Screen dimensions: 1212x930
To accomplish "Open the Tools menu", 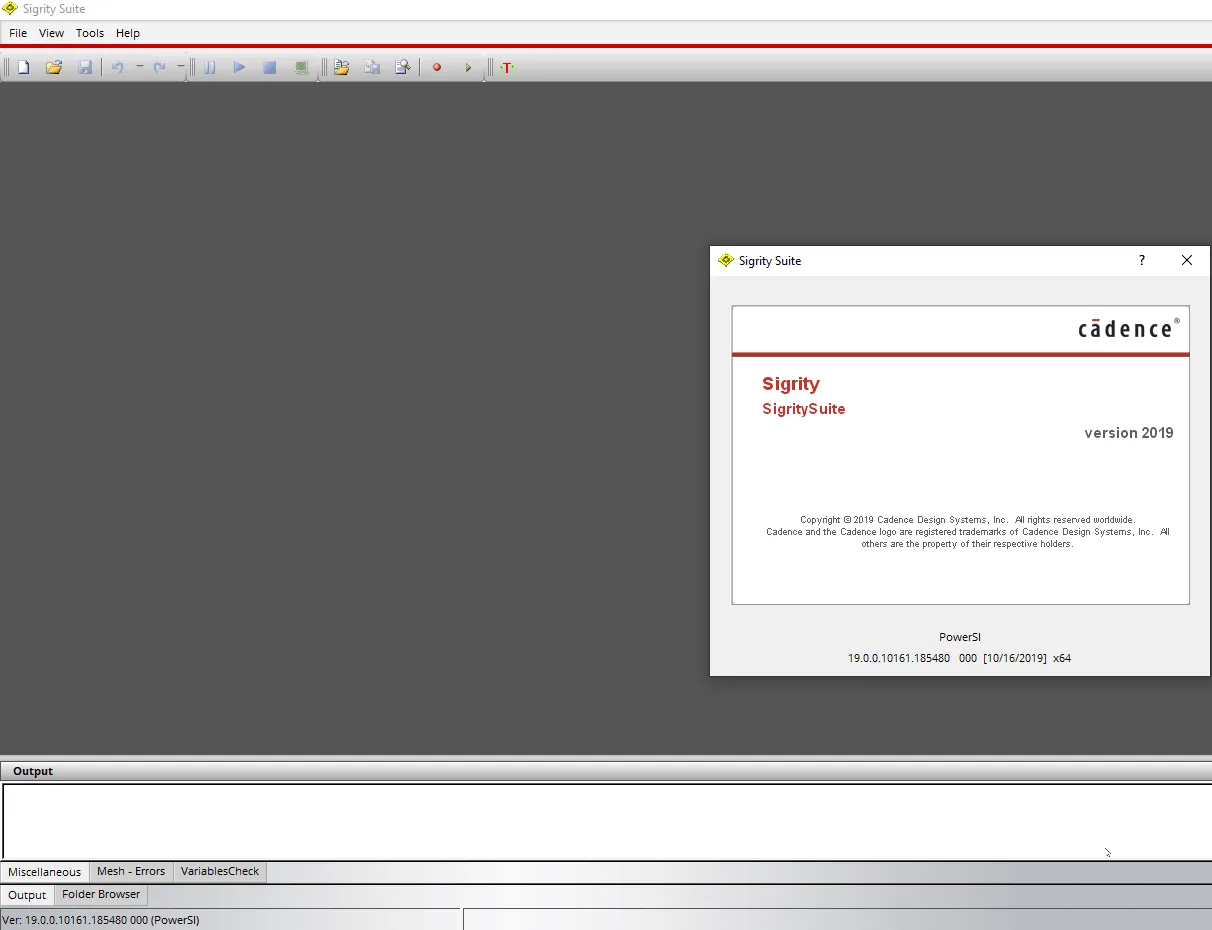I will point(90,33).
